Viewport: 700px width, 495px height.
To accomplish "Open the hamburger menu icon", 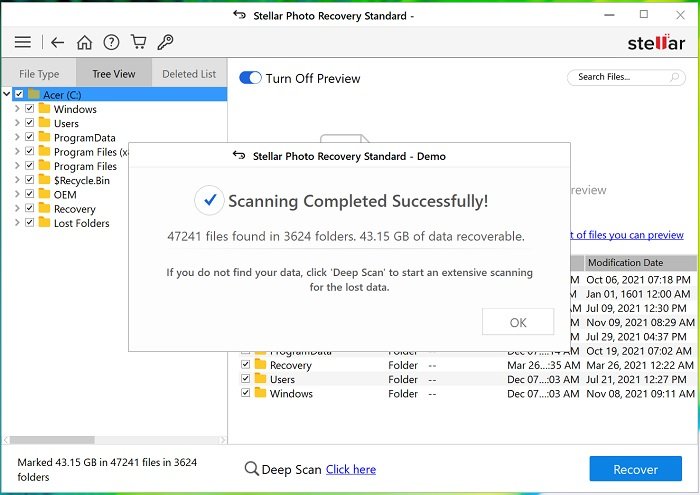I will coord(22,42).
